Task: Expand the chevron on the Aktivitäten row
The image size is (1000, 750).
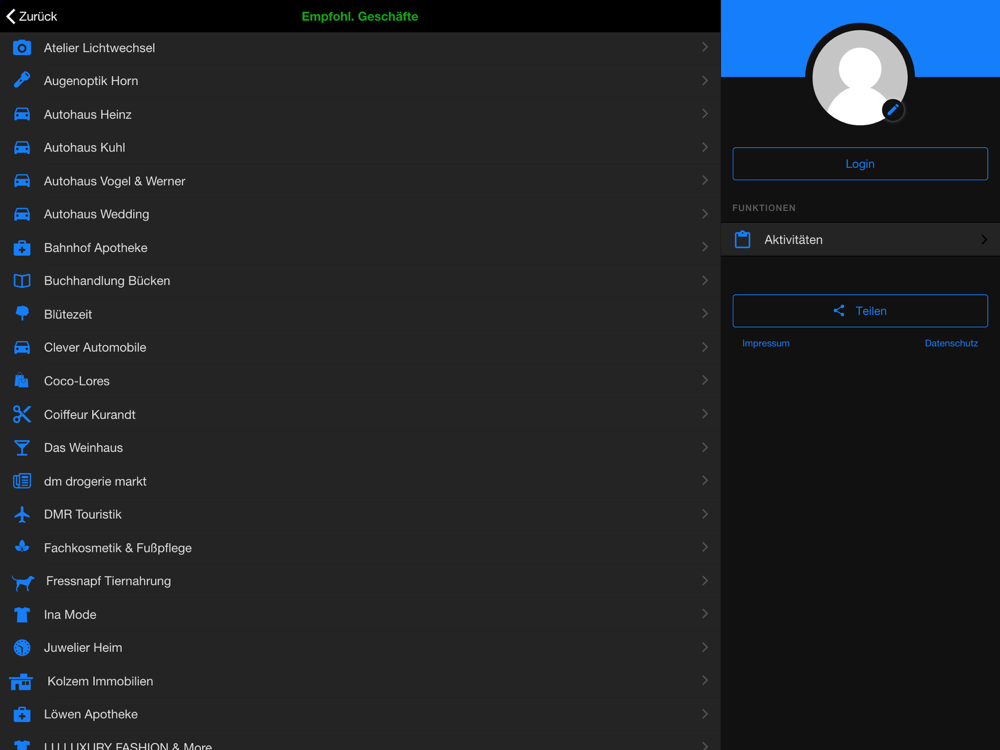Action: point(984,240)
